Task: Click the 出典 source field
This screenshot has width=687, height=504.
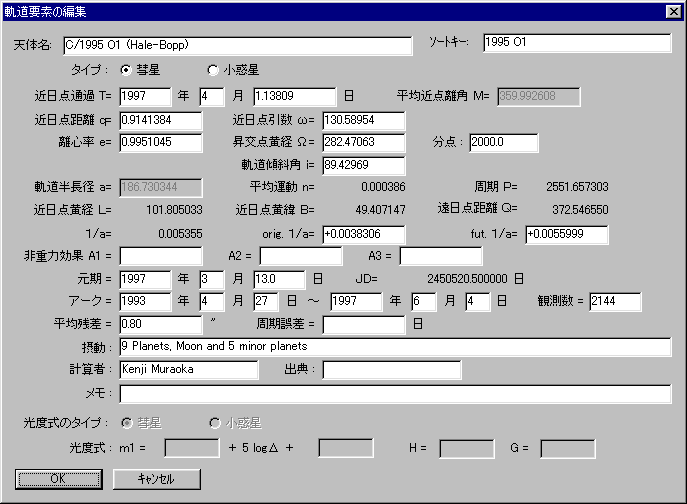Action: [x=392, y=369]
